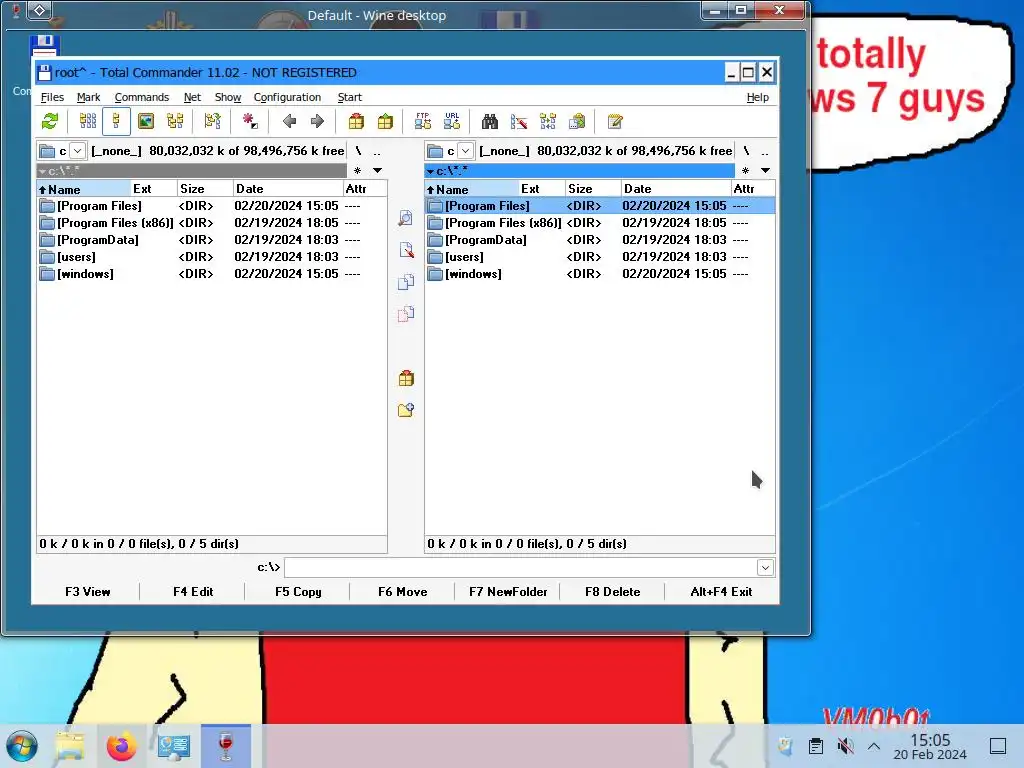Sort right panel by Size column header
The height and width of the screenshot is (768, 1024).
593,189
